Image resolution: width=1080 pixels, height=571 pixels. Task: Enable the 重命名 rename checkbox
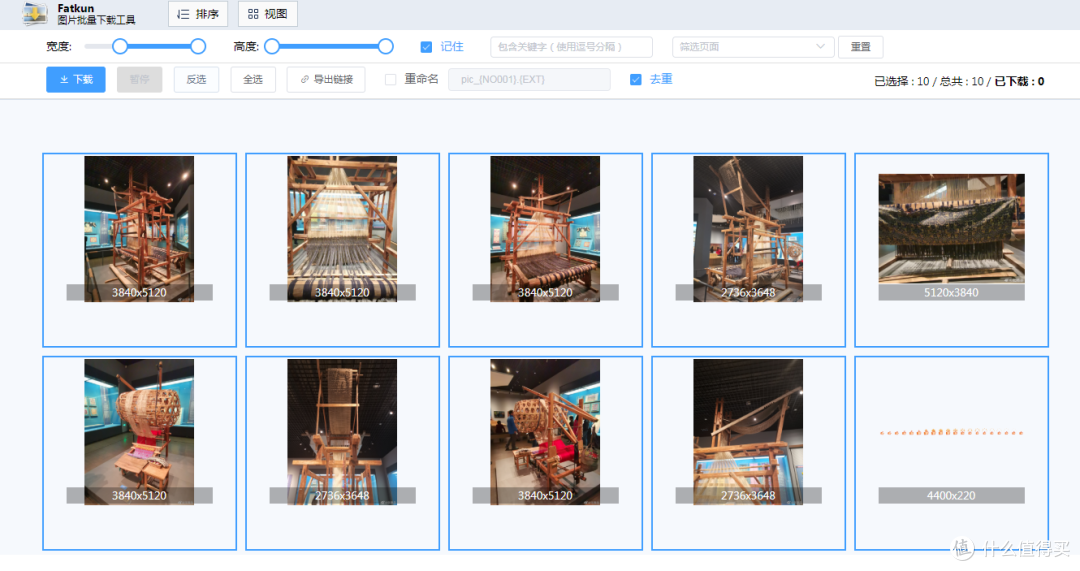(x=391, y=79)
